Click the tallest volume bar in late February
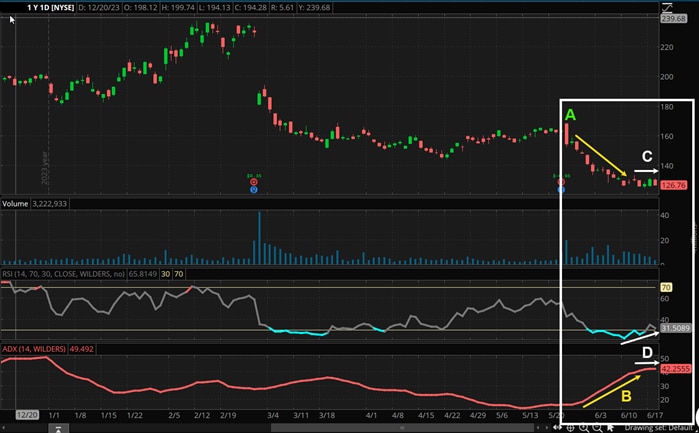Image resolution: width=699 pixels, height=433 pixels. 259,238
